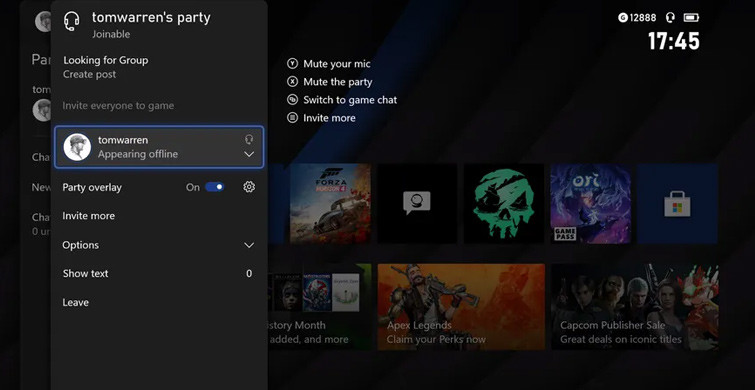The height and width of the screenshot is (390, 755).
Task: Click the Switch to game chat label
Action: 351,100
